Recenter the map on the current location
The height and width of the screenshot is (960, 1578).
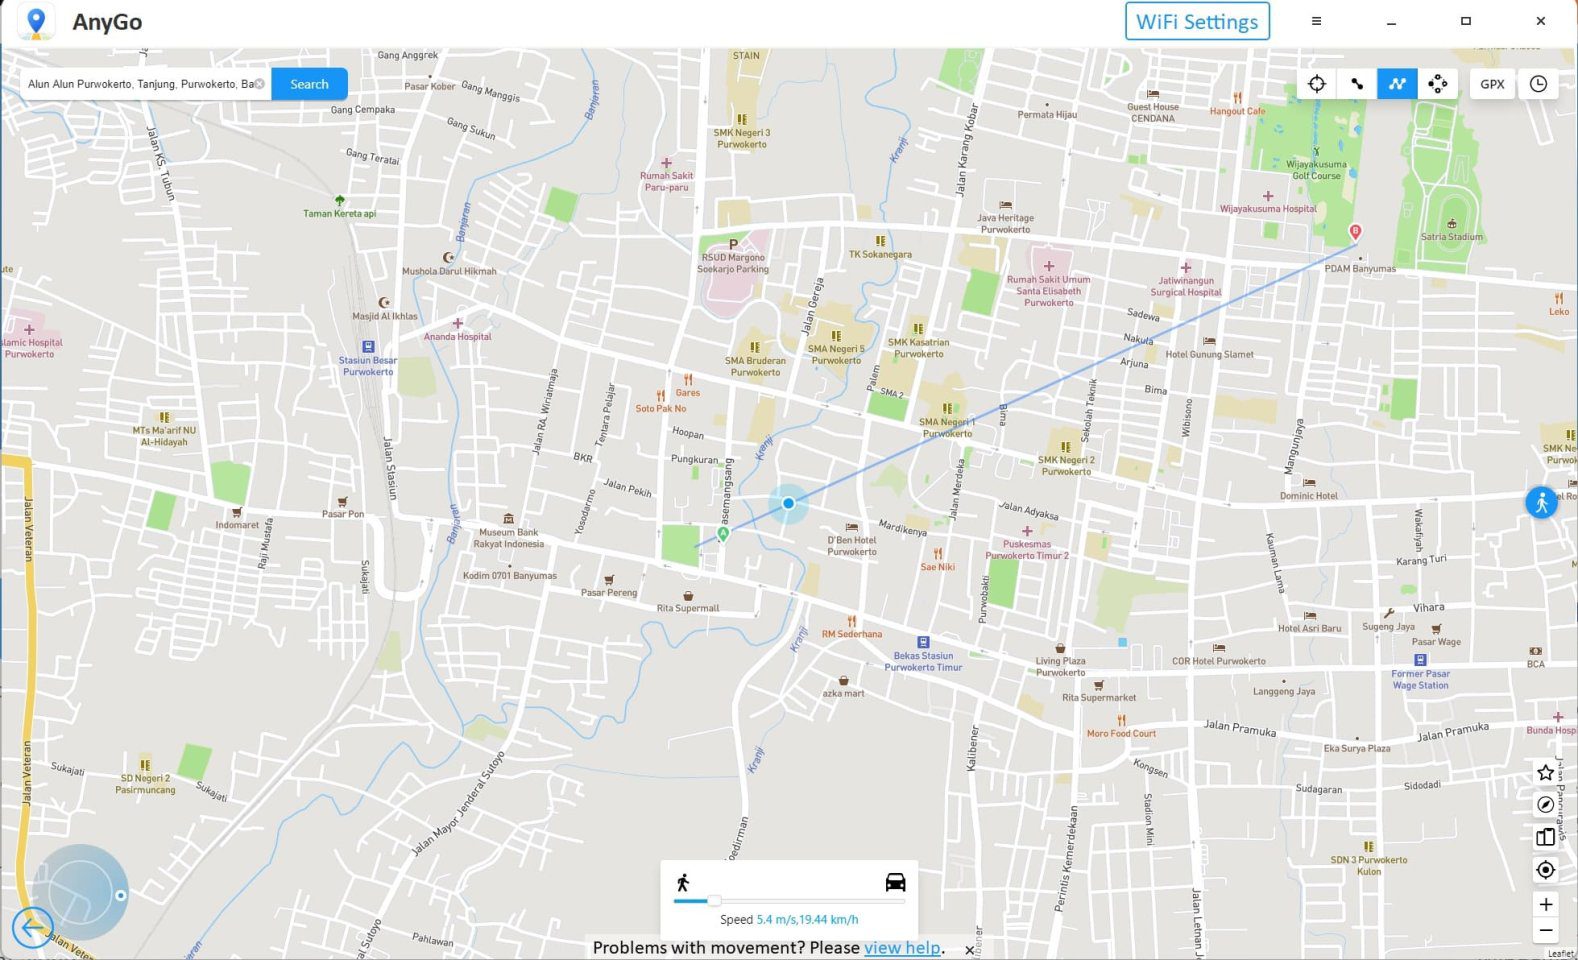click(x=1545, y=870)
